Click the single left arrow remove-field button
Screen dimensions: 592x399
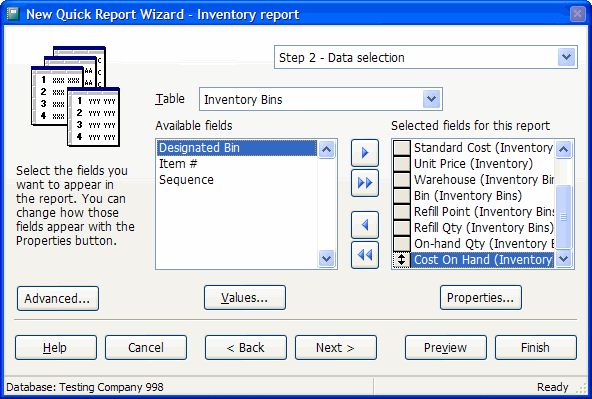coord(365,225)
